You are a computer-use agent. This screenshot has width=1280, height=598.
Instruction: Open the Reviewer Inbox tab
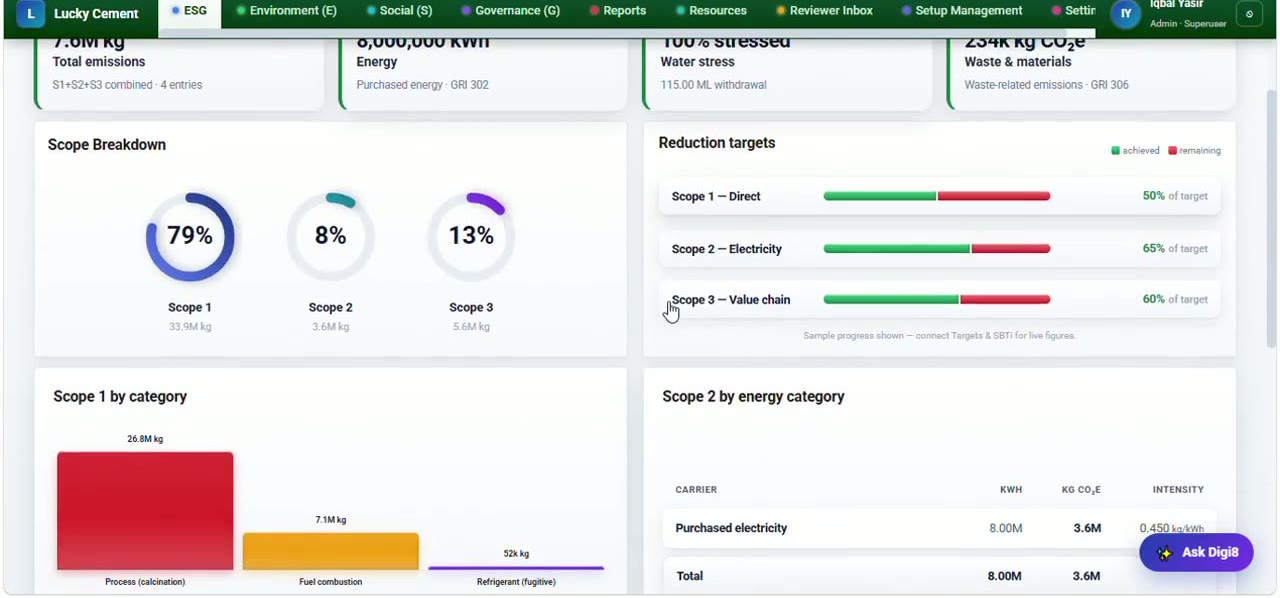824,11
